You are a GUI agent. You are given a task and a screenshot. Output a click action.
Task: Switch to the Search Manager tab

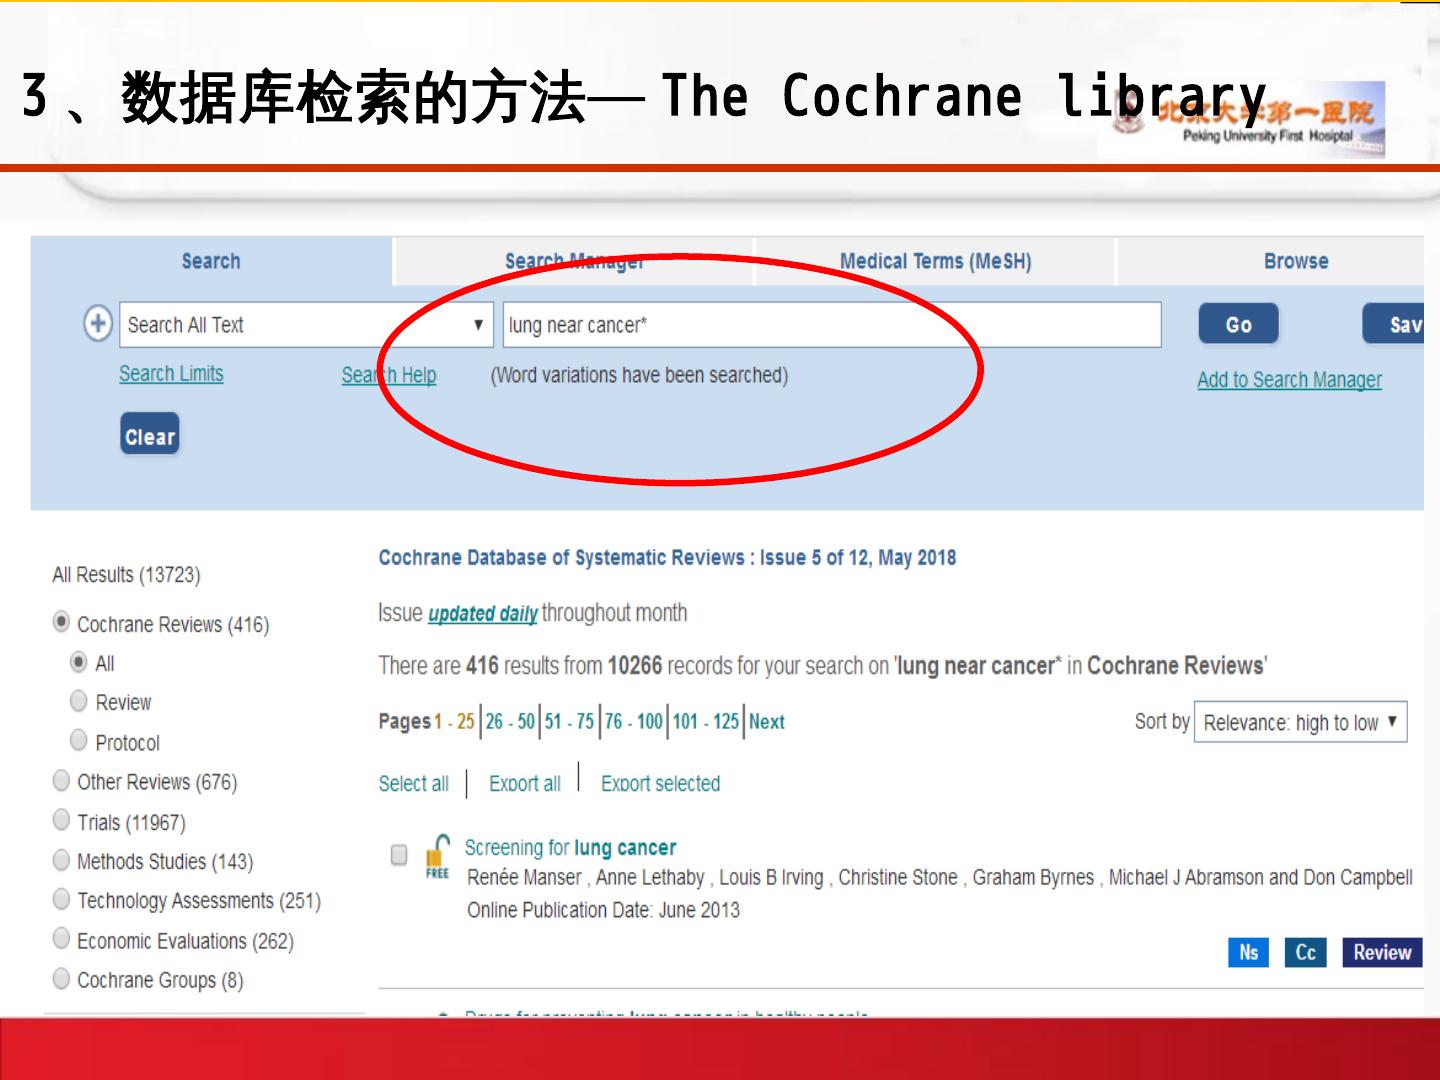pyautogui.click(x=574, y=262)
